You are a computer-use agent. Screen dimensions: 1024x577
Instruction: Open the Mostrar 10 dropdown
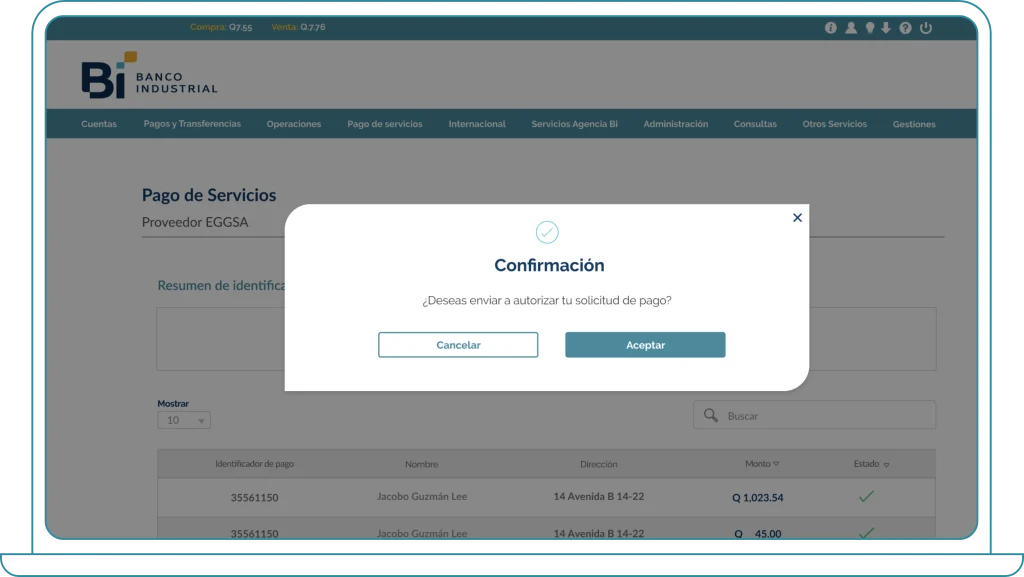pyautogui.click(x=184, y=420)
